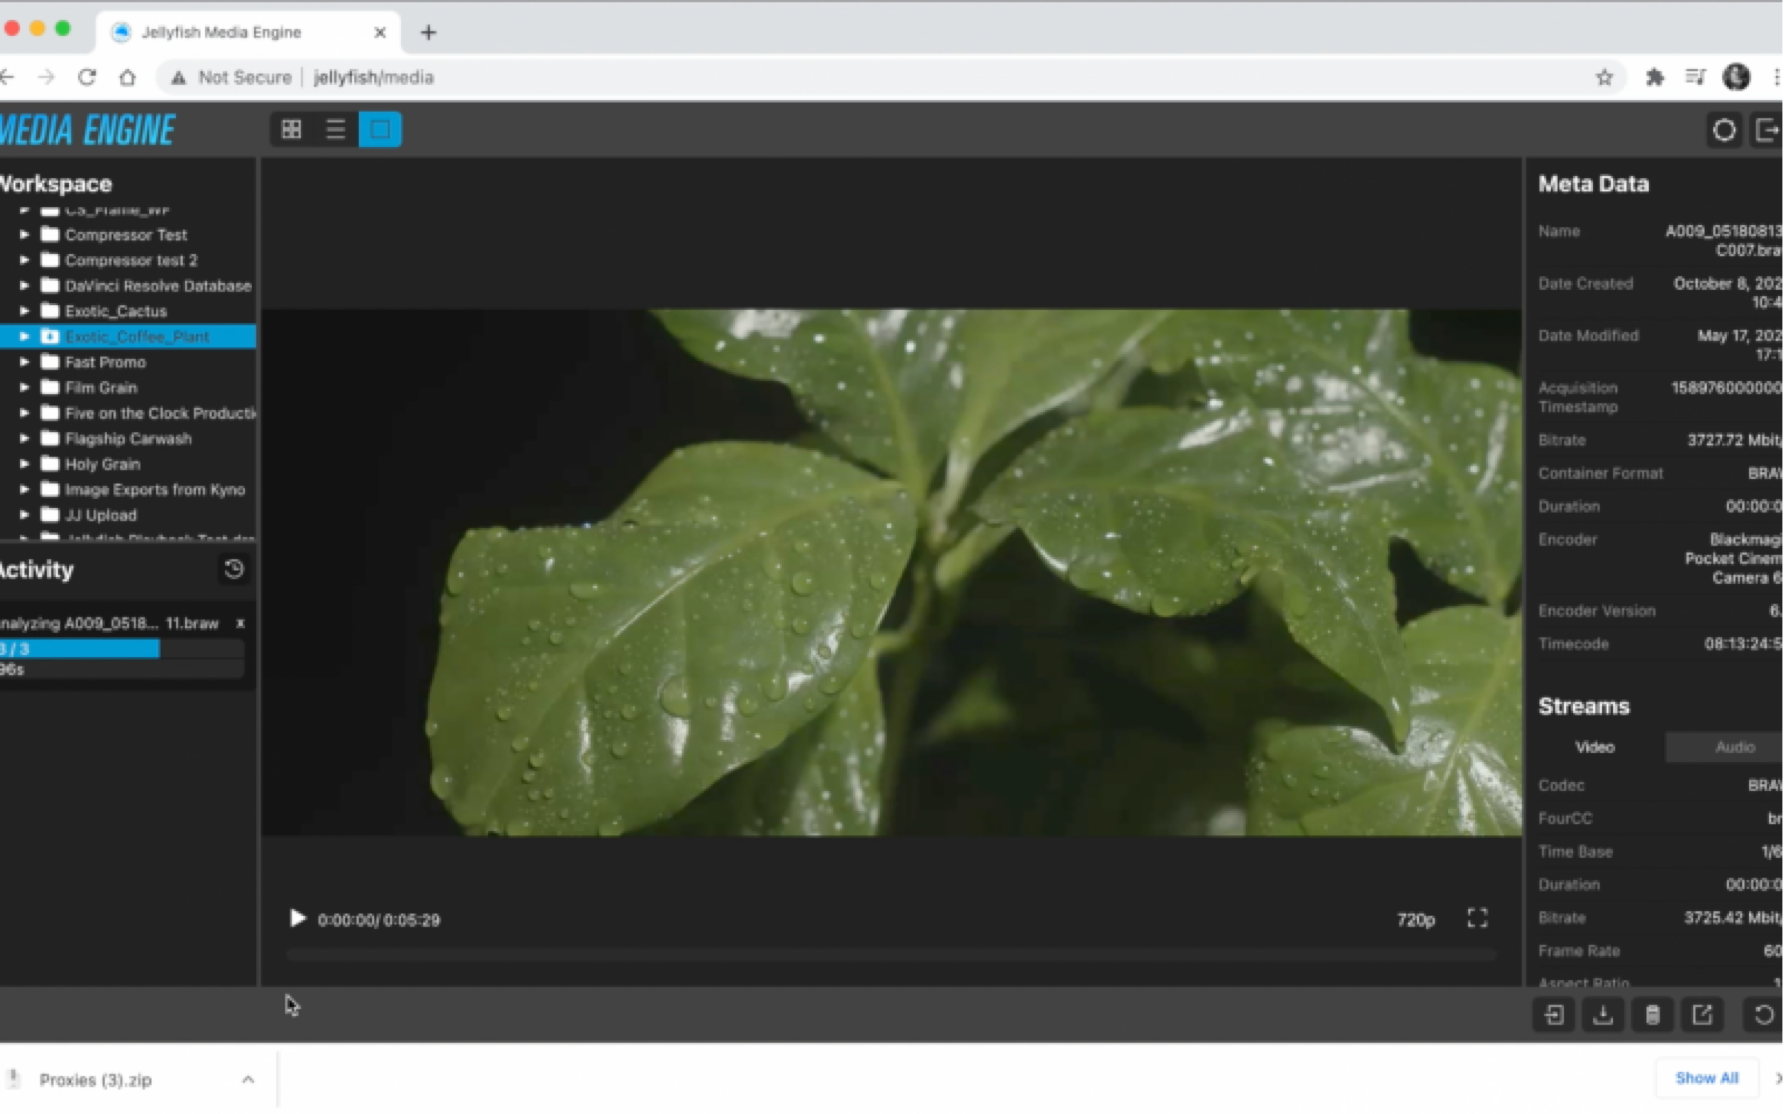Viewport: 1784px width, 1114px height.
Task: Open activity history clock icon
Action: point(234,569)
